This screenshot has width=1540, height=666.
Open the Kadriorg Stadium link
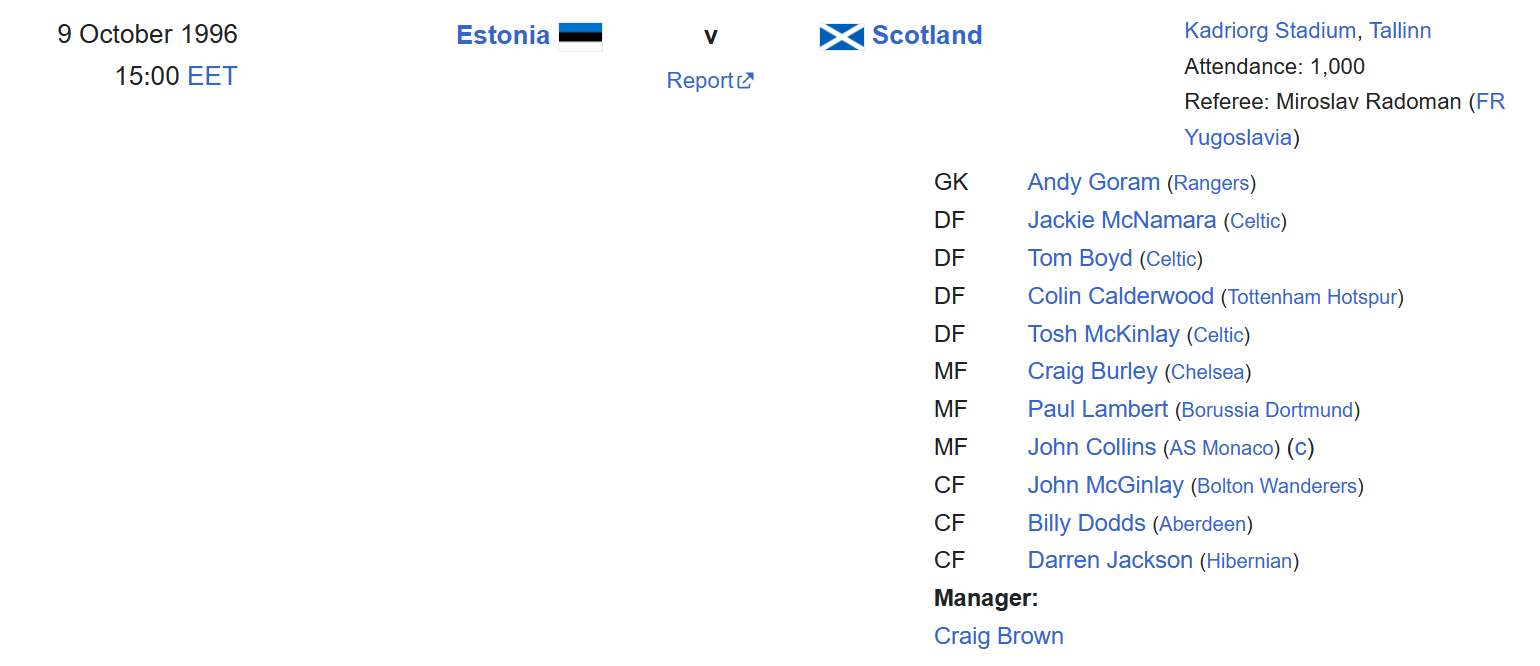1269,31
